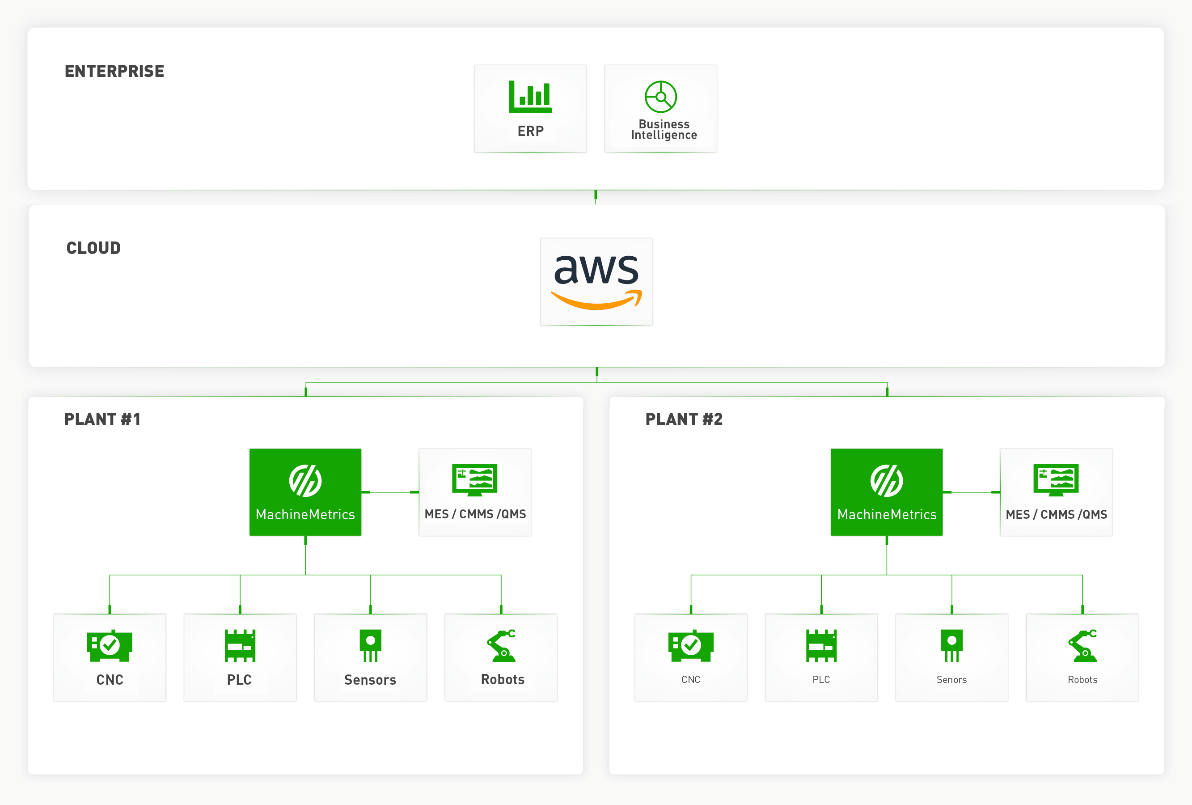Click the CNC machine icon in Plant #2

(x=690, y=645)
